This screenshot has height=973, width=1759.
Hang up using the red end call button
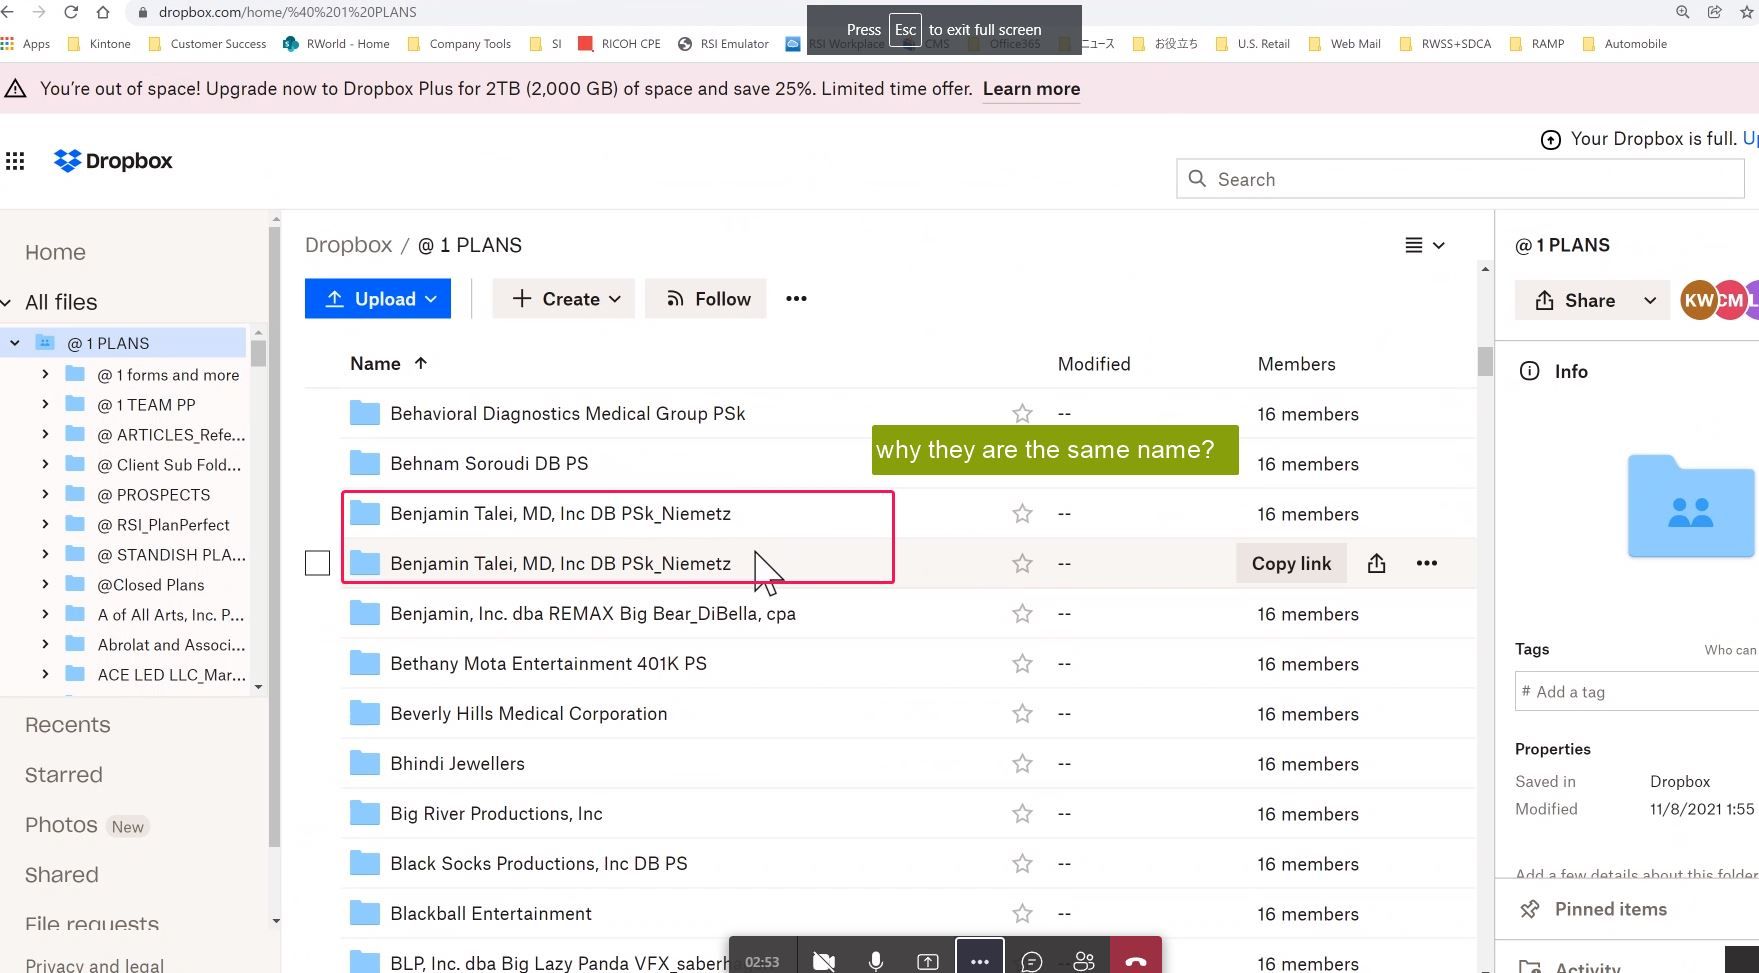coord(1135,961)
